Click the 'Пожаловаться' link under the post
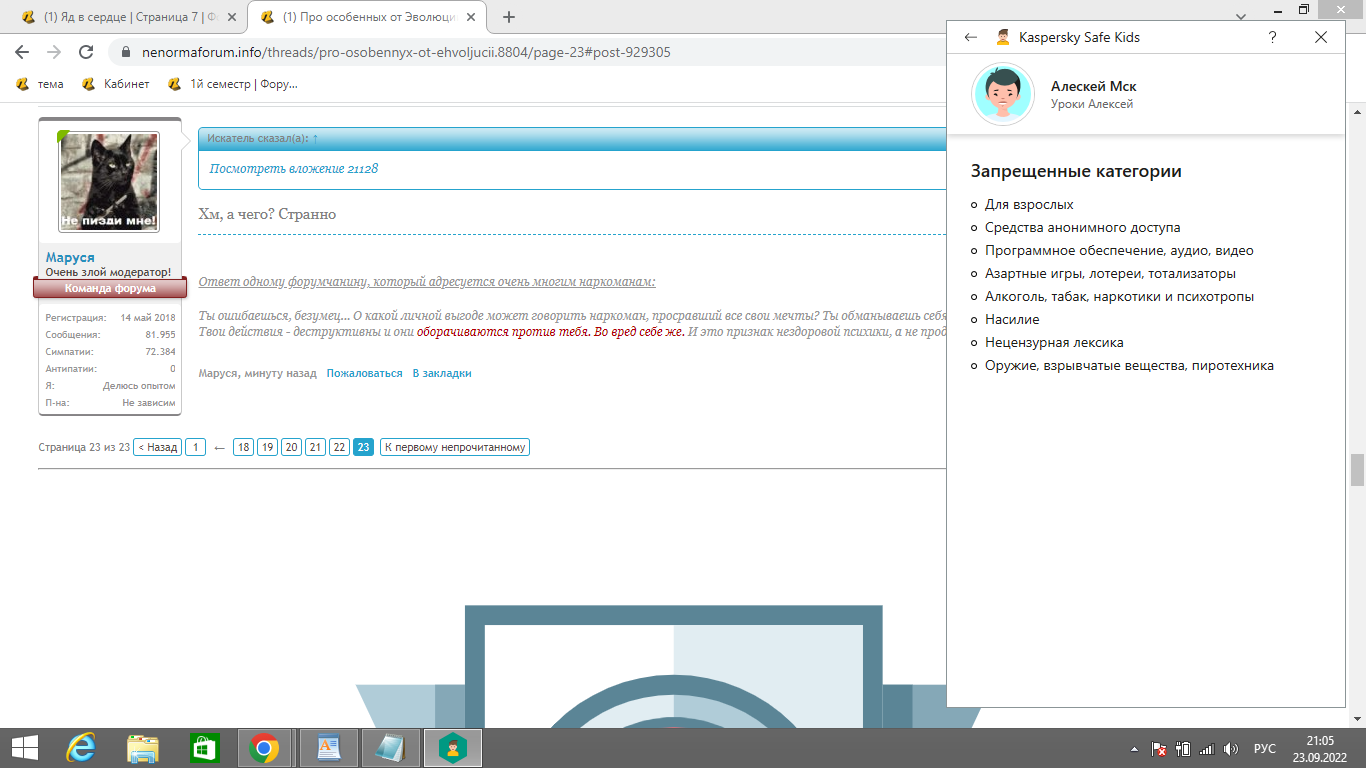Viewport: 1366px width, 768px height. click(x=364, y=373)
